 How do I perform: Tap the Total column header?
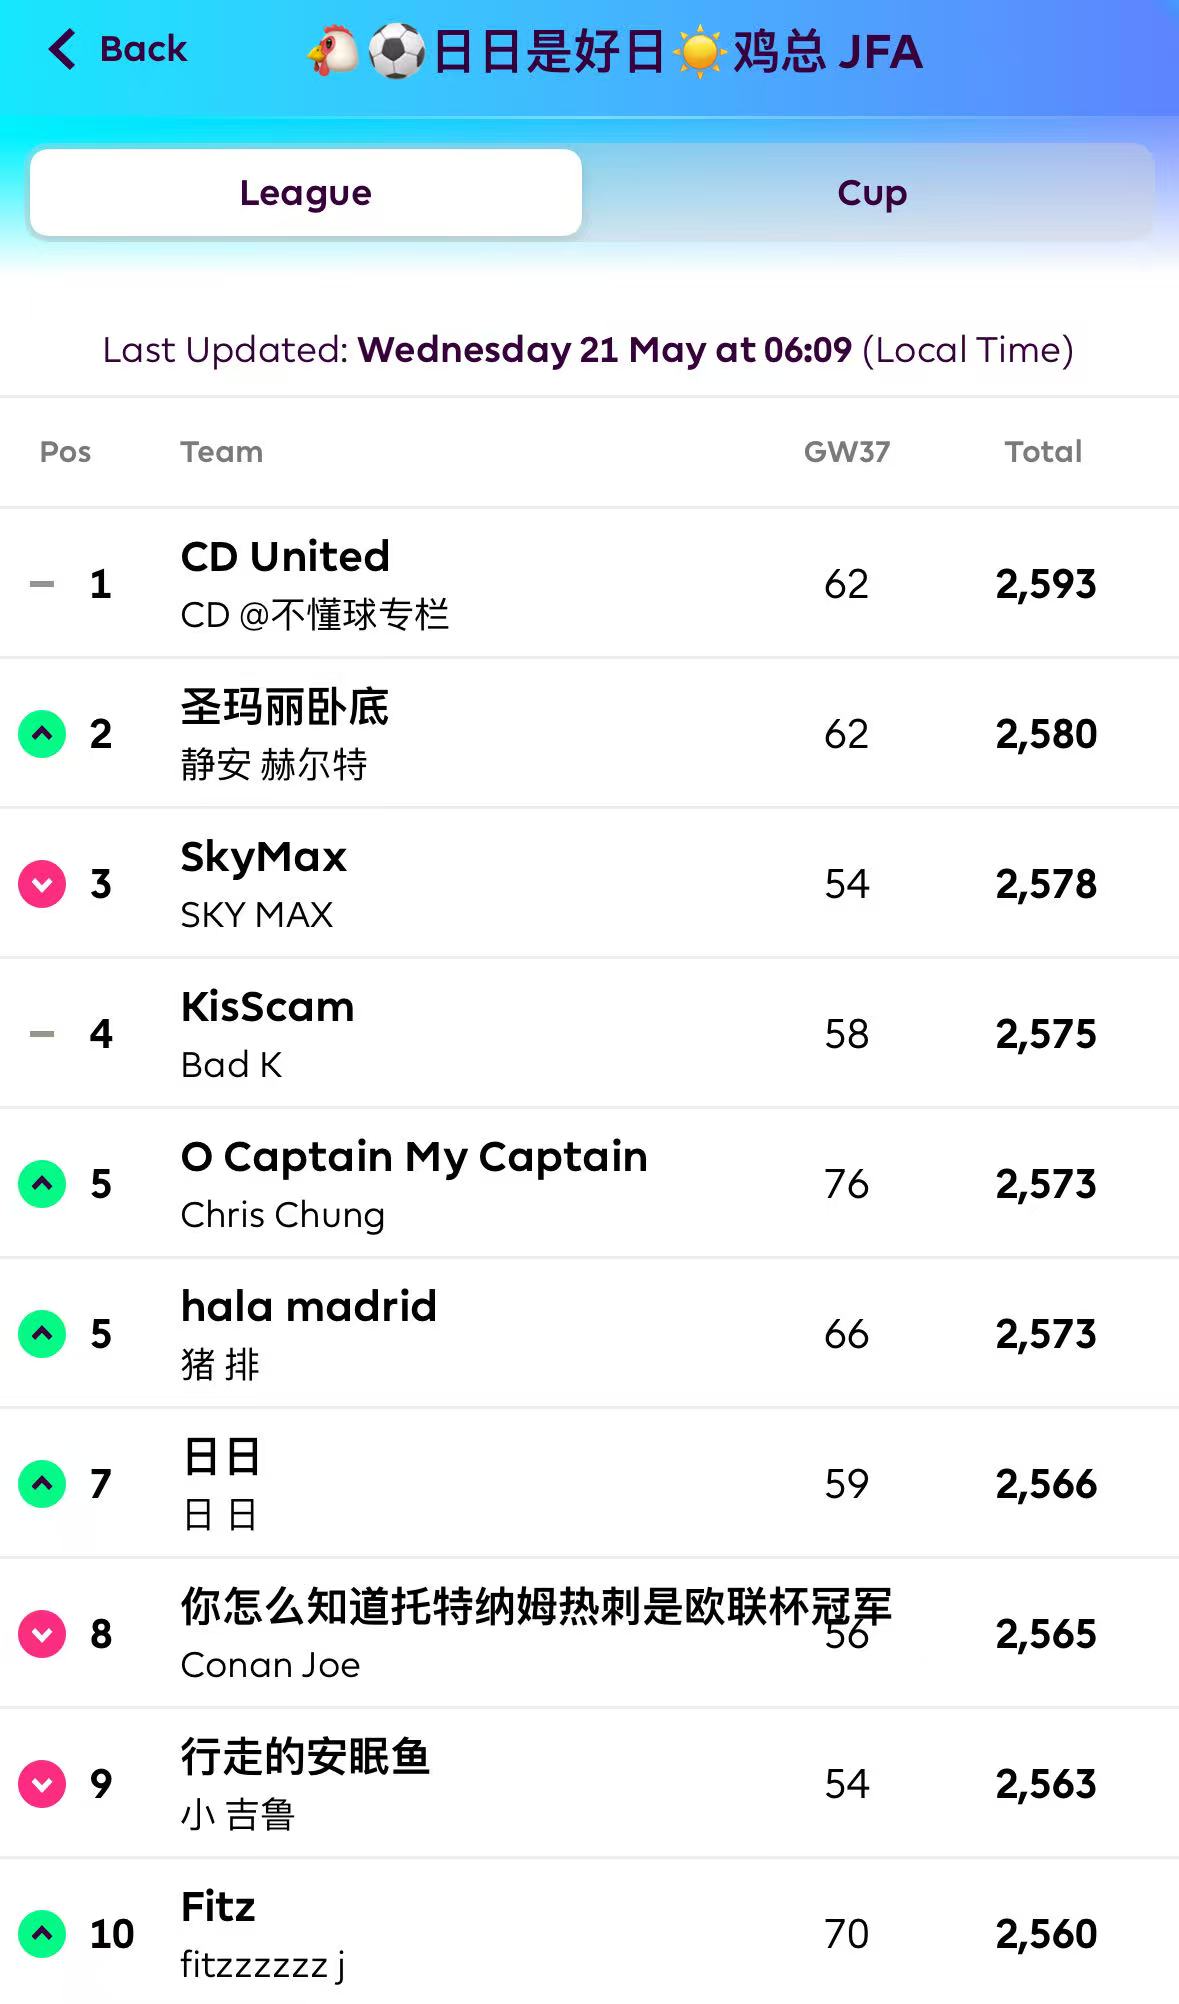[1043, 452]
